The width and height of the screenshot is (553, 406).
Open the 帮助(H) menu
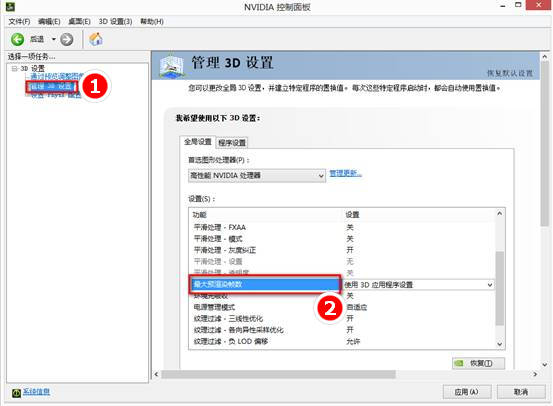click(152, 22)
